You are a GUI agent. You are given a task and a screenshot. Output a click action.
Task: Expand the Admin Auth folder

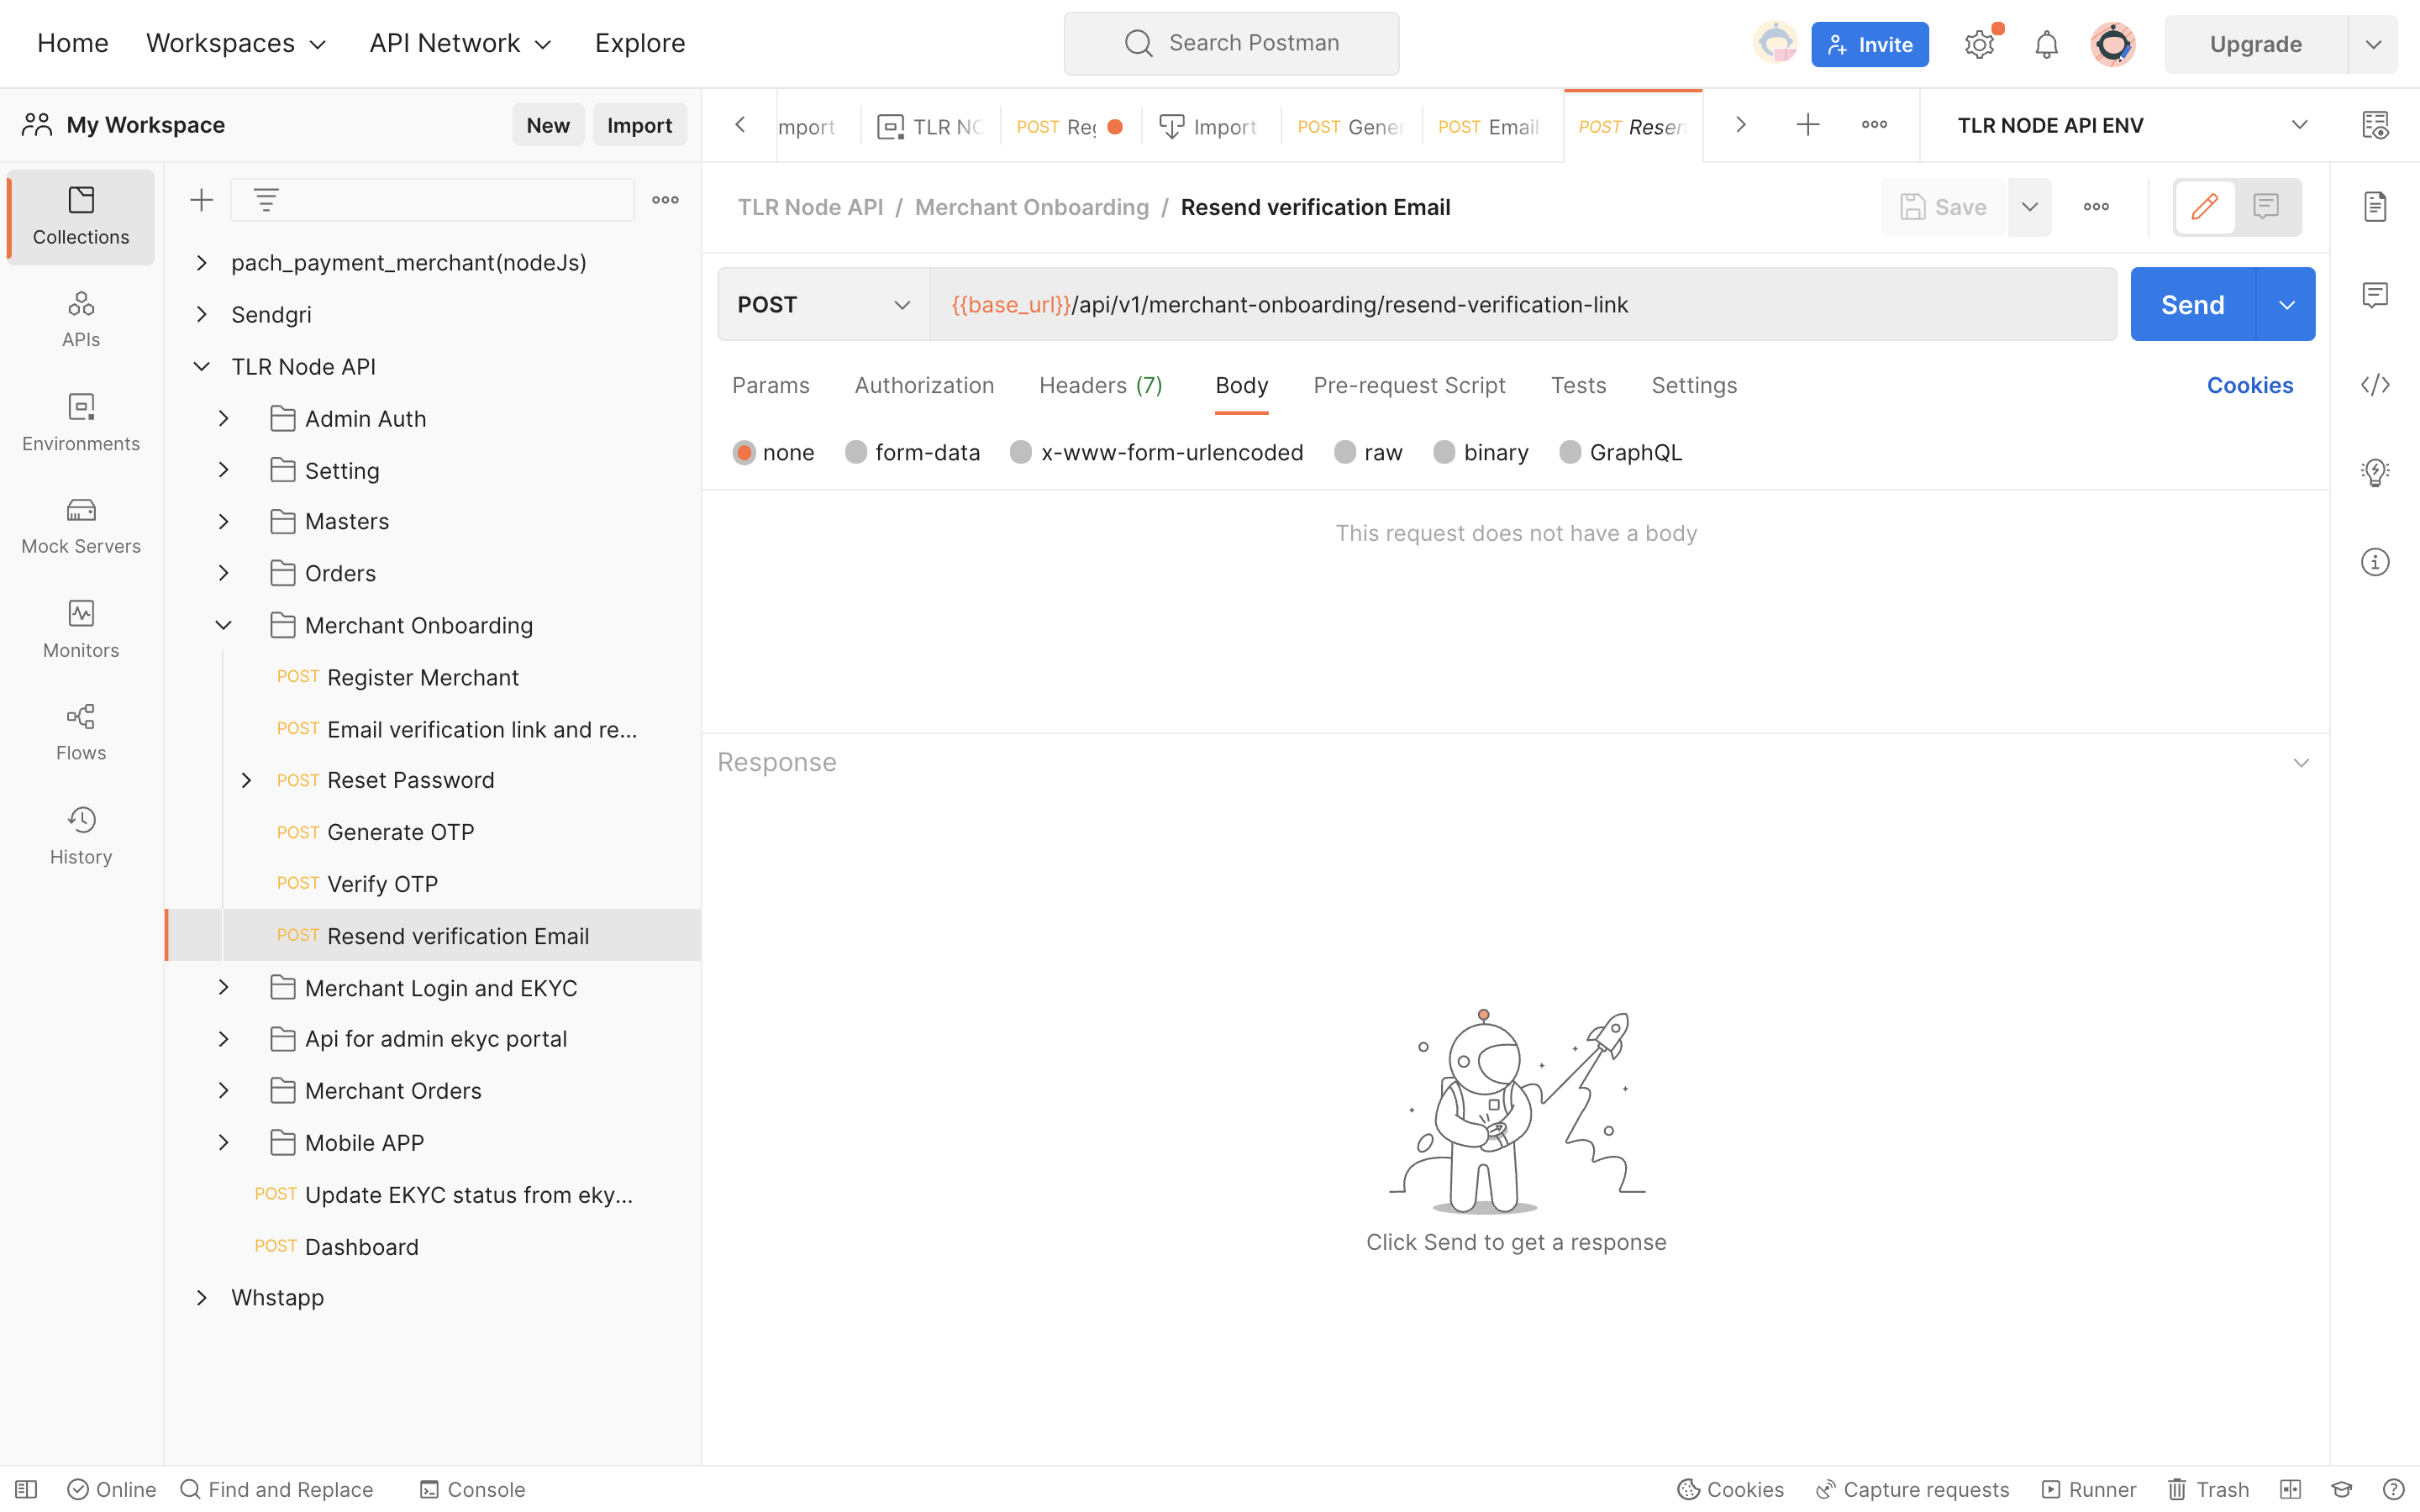(x=223, y=419)
